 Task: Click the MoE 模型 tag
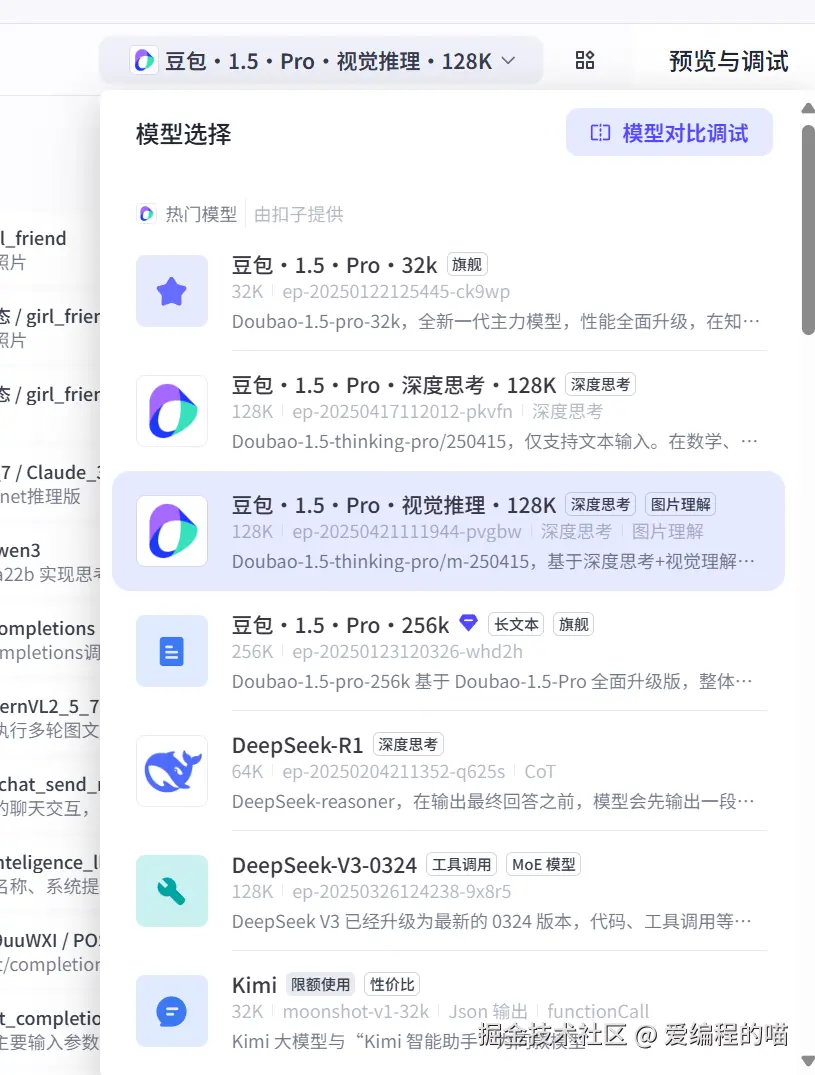pos(544,864)
